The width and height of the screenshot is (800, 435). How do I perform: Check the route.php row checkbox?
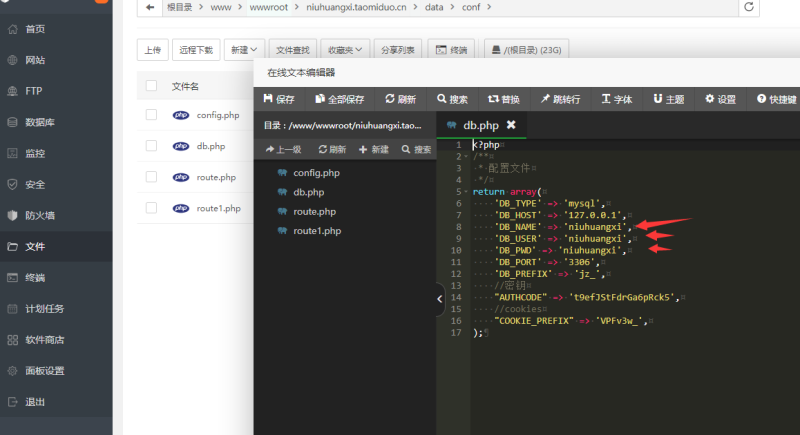tap(152, 177)
